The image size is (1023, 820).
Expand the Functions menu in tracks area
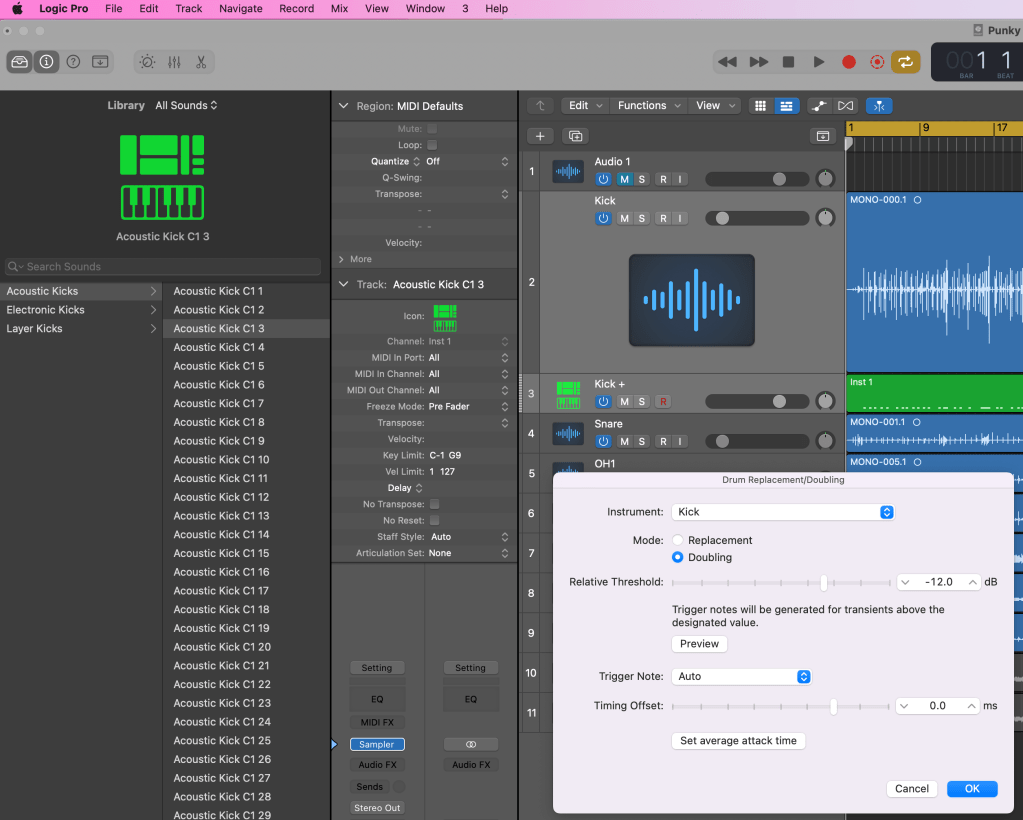point(649,106)
